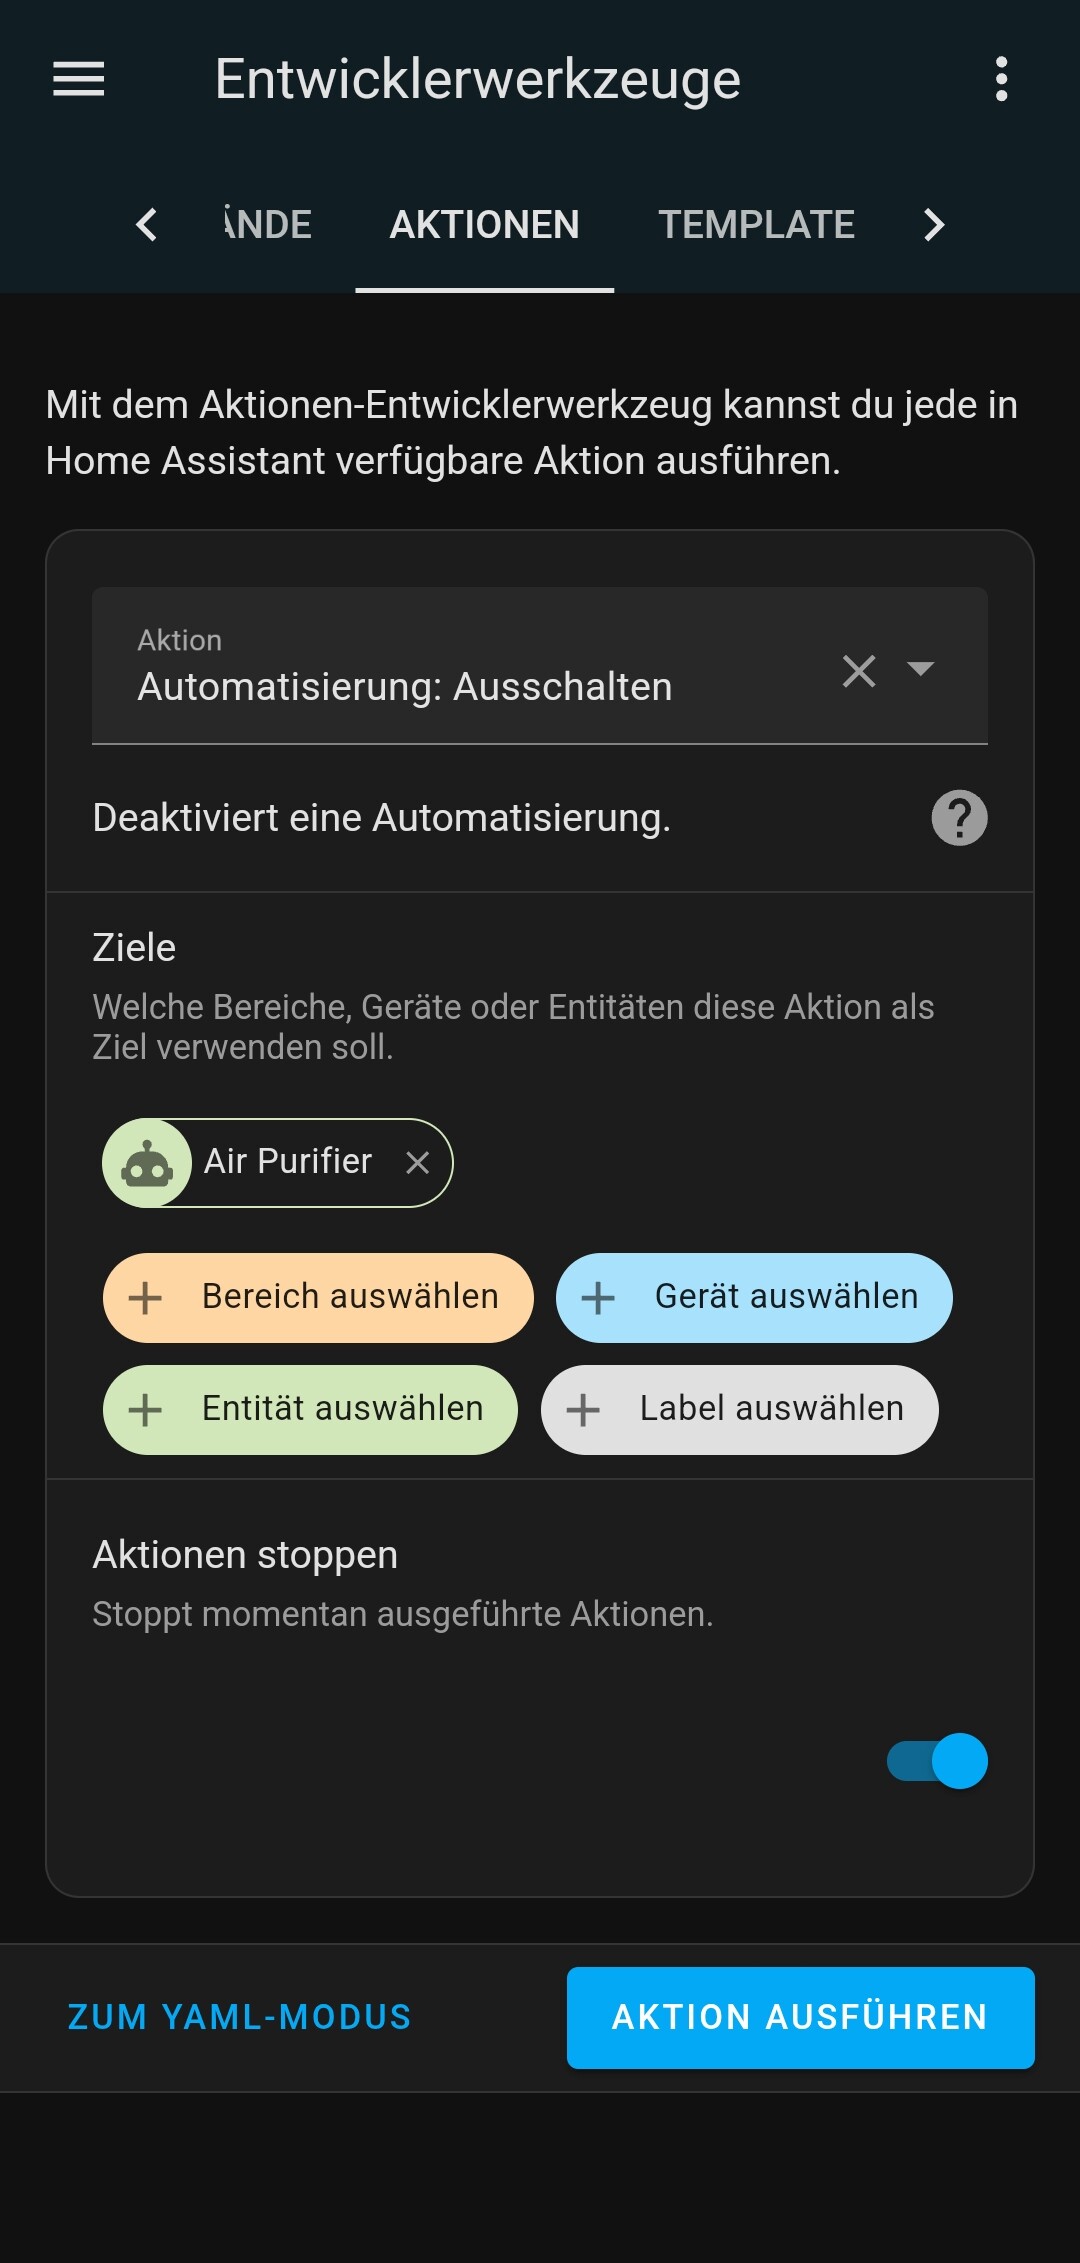
Task: Select the AKTIONEN tab
Action: tap(484, 225)
